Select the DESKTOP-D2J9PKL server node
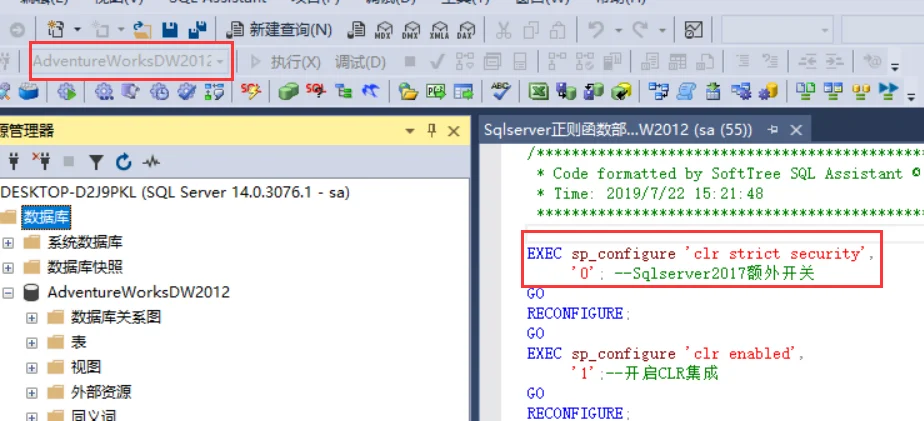The width and height of the screenshot is (924, 421). click(176, 192)
